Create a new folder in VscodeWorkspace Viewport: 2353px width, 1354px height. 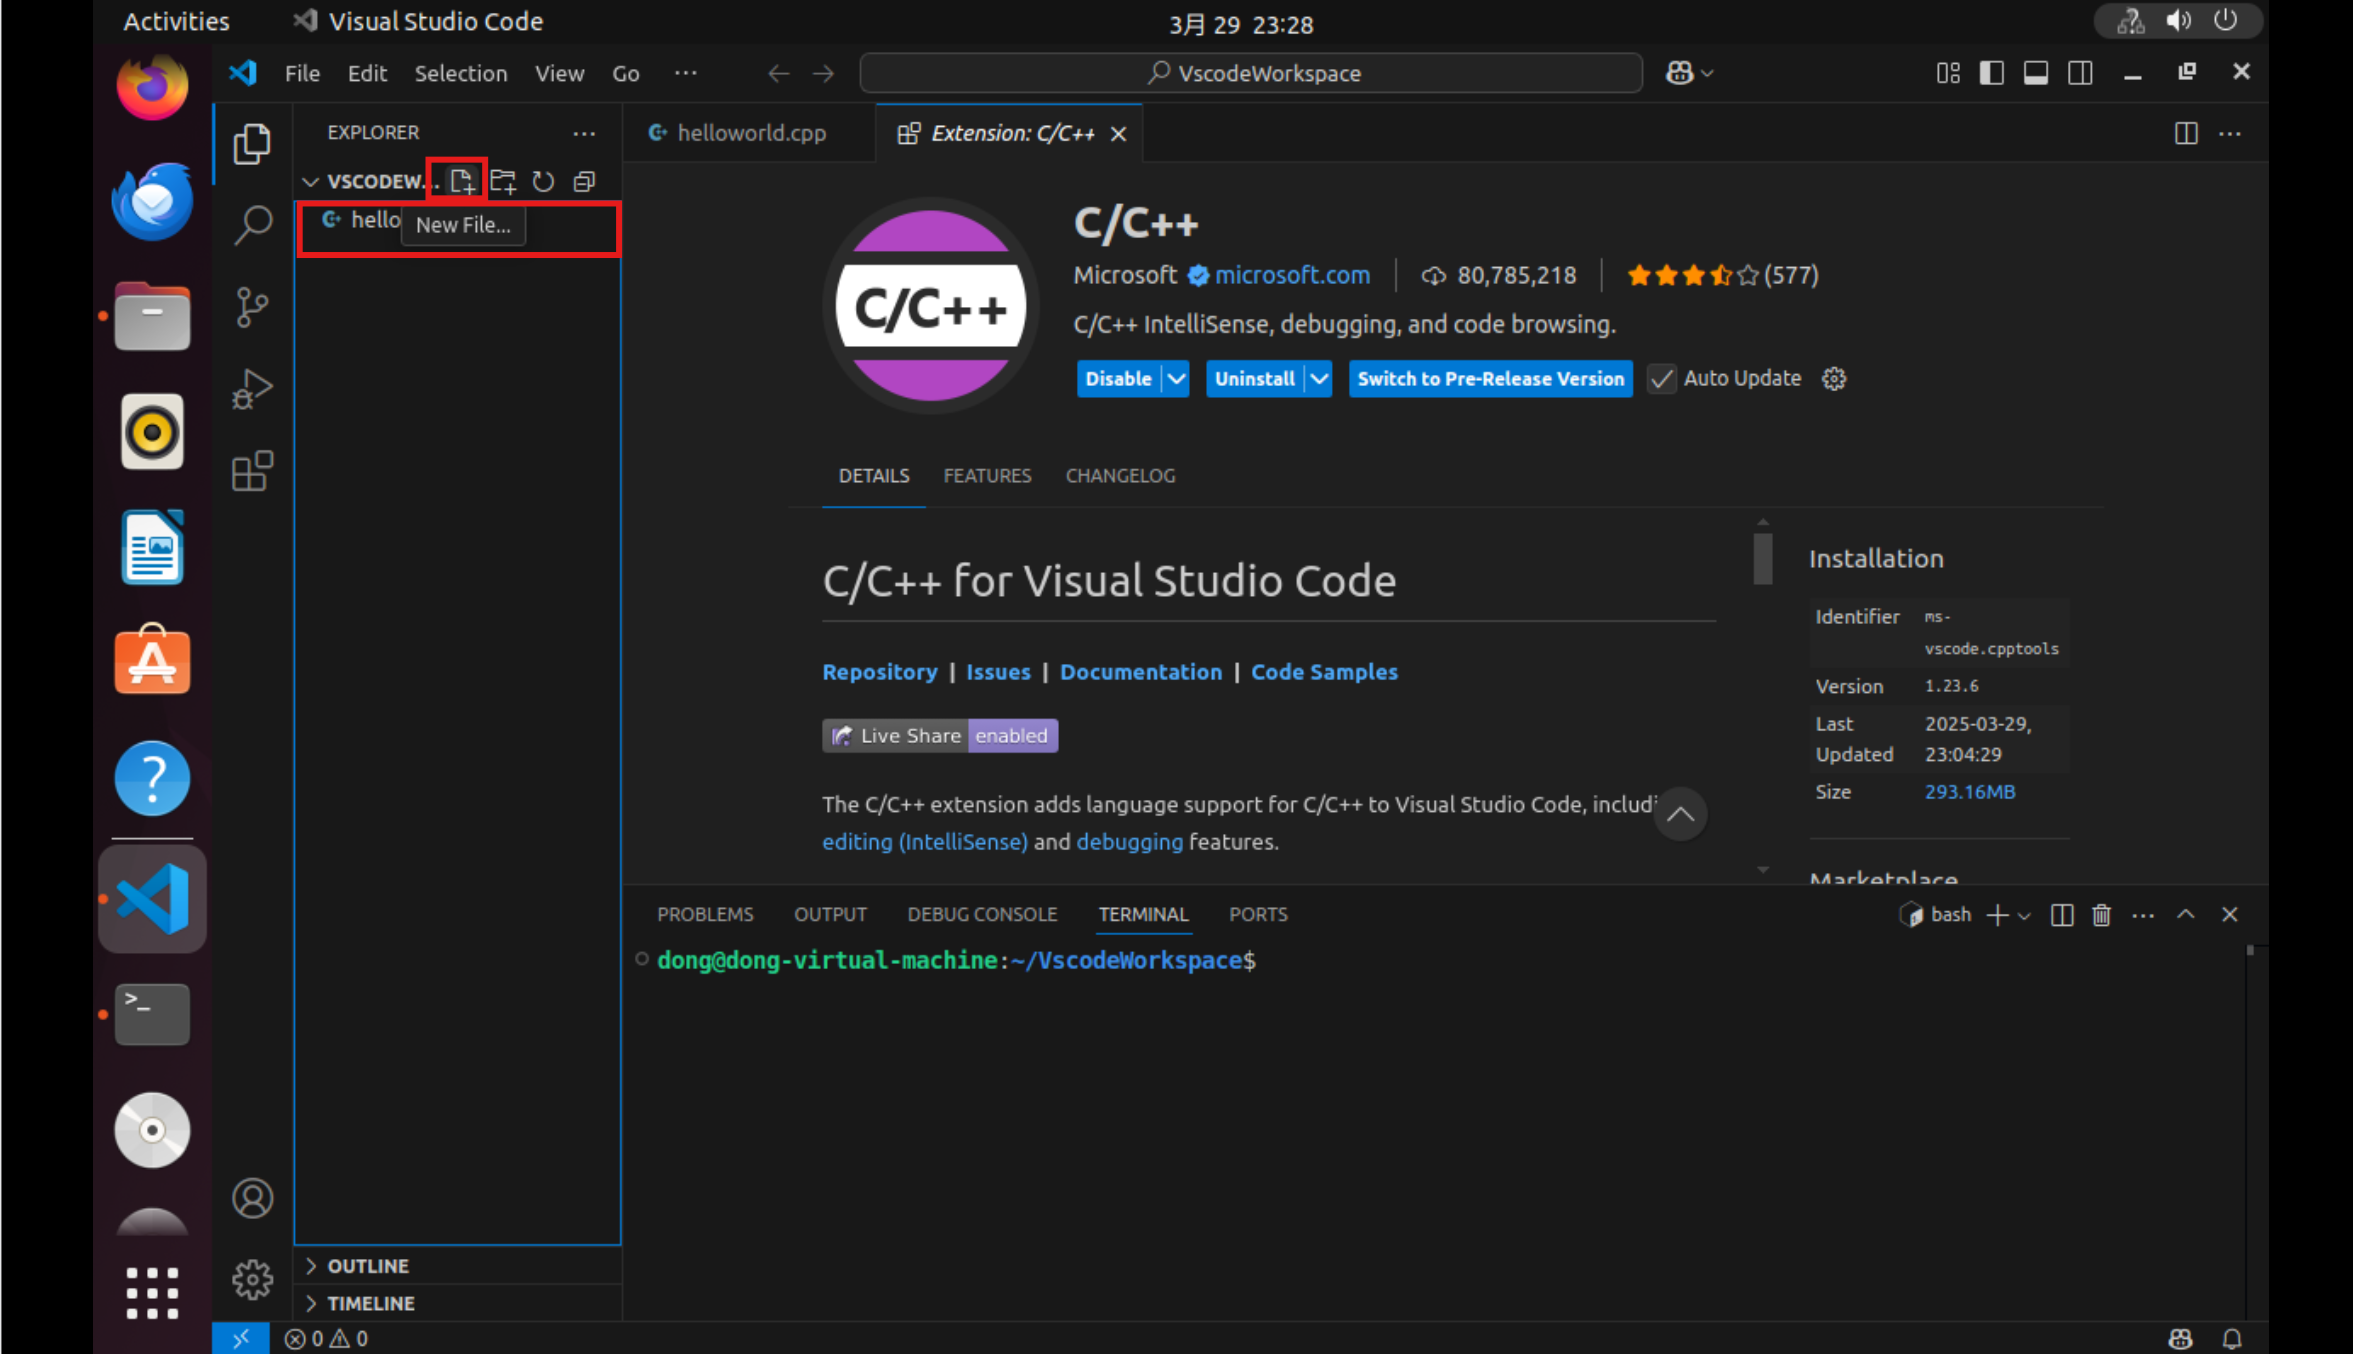click(x=503, y=181)
